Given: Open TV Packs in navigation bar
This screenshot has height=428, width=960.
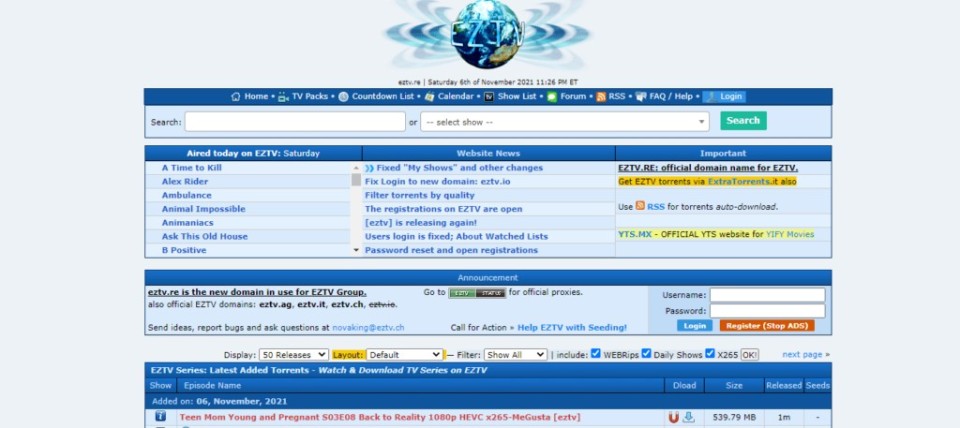Looking at the screenshot, I should coord(310,97).
